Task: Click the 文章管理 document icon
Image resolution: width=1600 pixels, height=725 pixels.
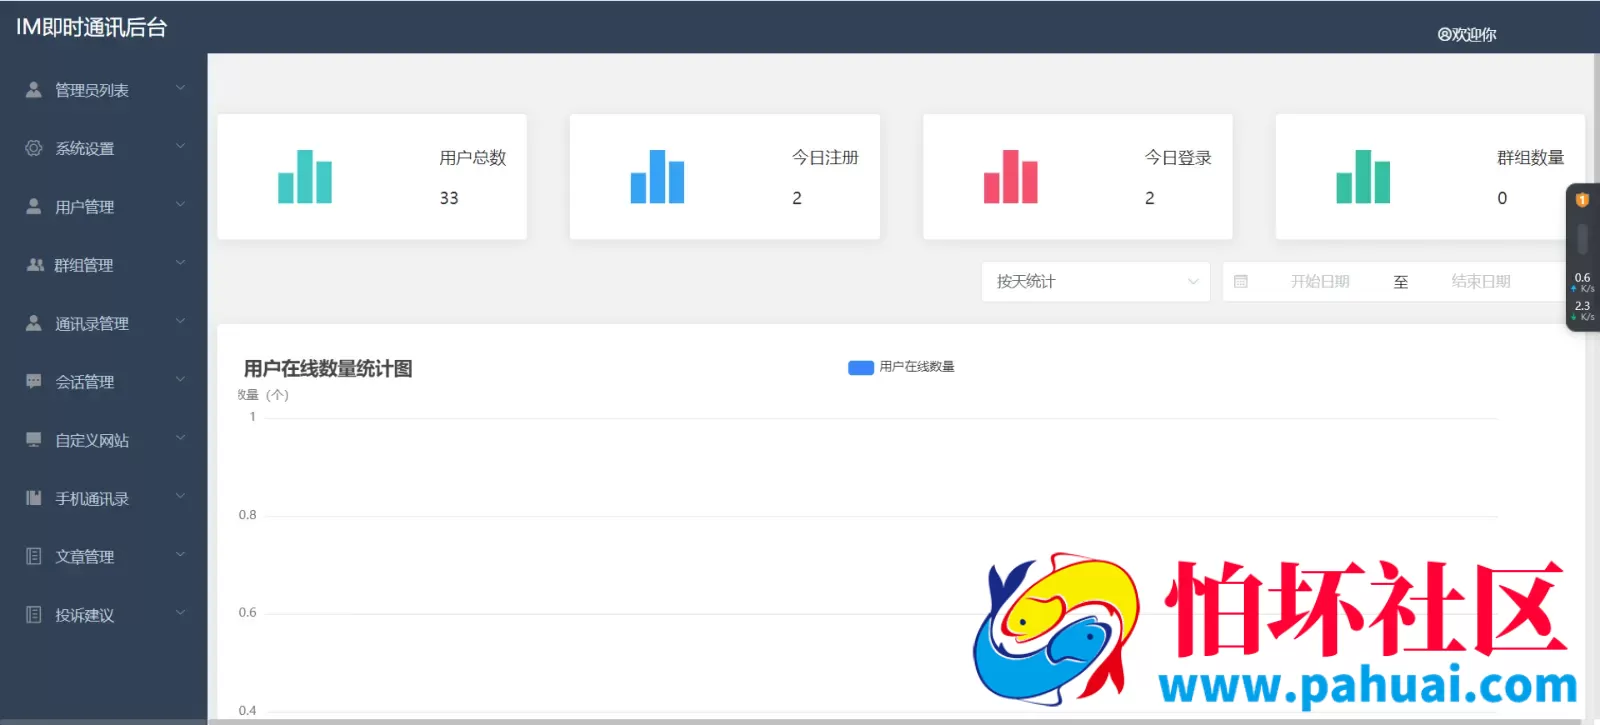Action: [x=34, y=556]
